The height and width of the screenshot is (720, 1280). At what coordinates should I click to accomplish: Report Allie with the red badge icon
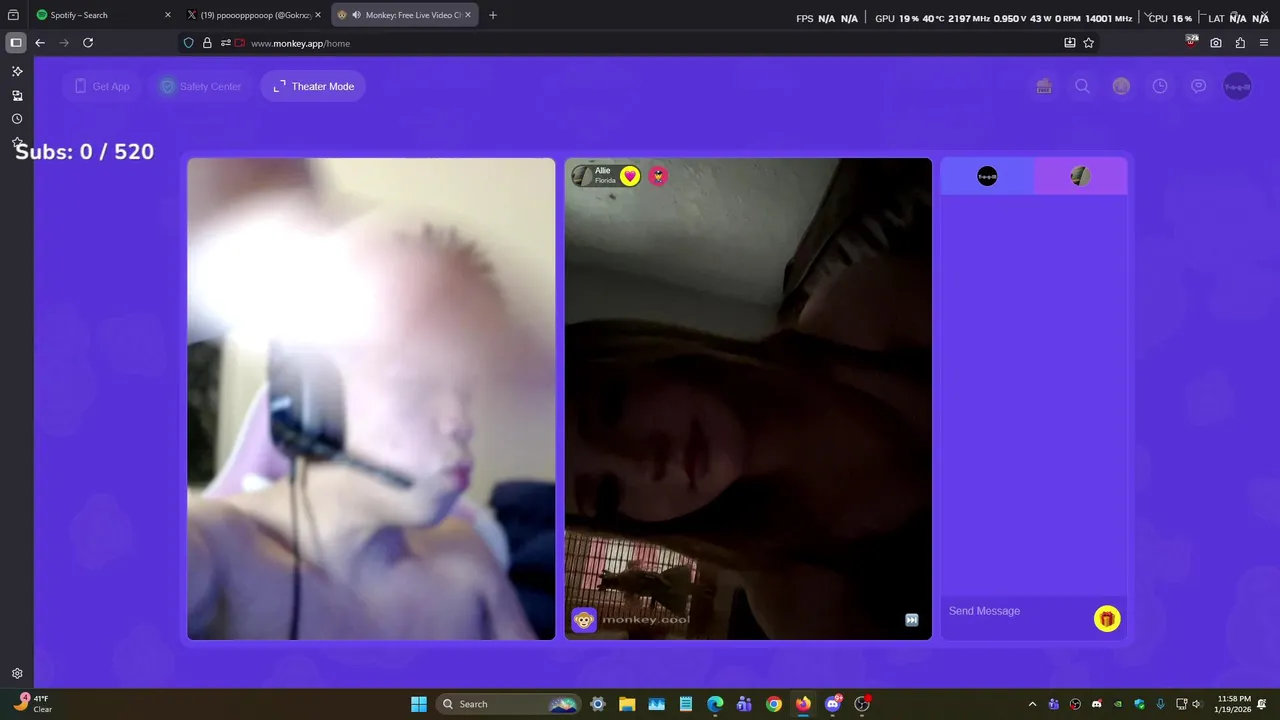tap(658, 176)
